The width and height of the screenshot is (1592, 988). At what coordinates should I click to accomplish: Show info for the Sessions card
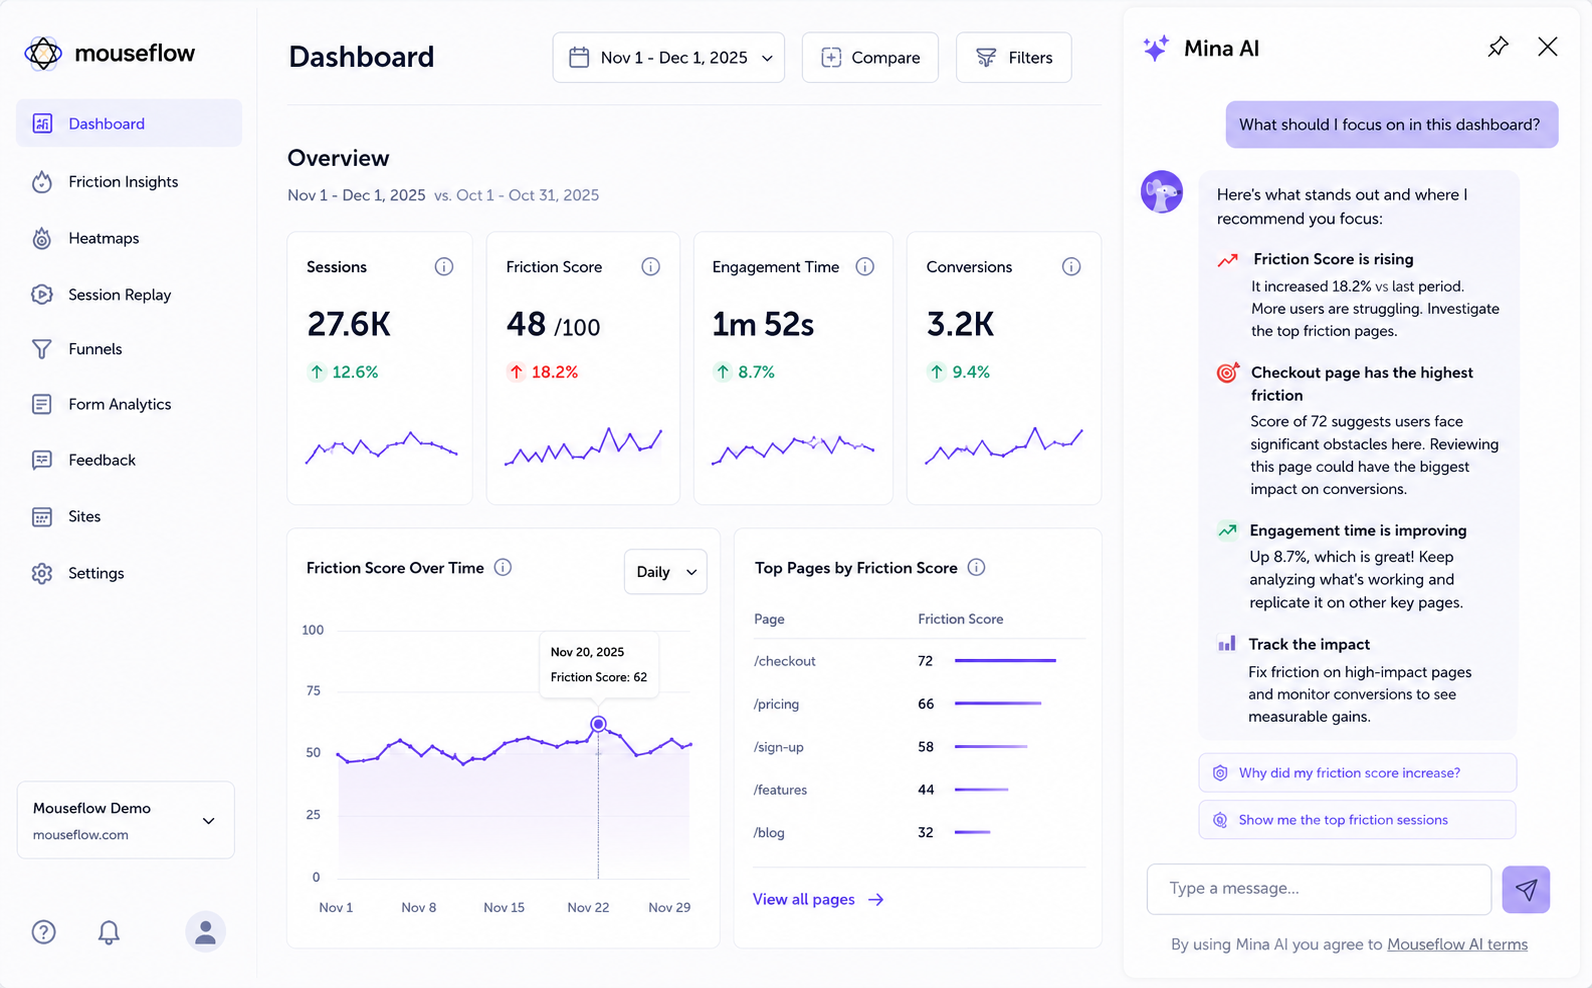(x=444, y=267)
